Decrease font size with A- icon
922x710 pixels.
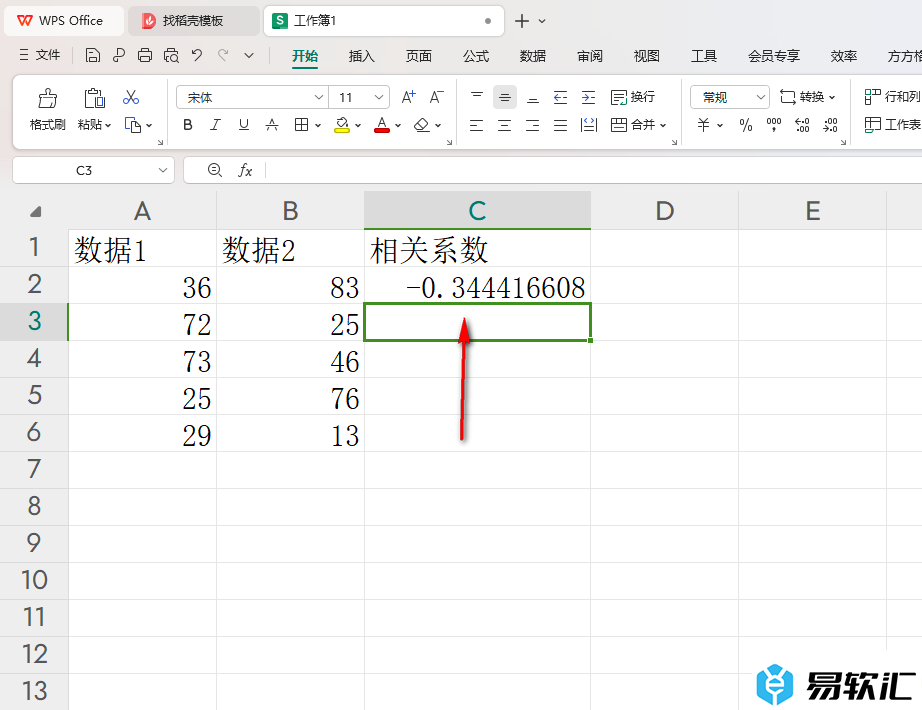point(436,97)
